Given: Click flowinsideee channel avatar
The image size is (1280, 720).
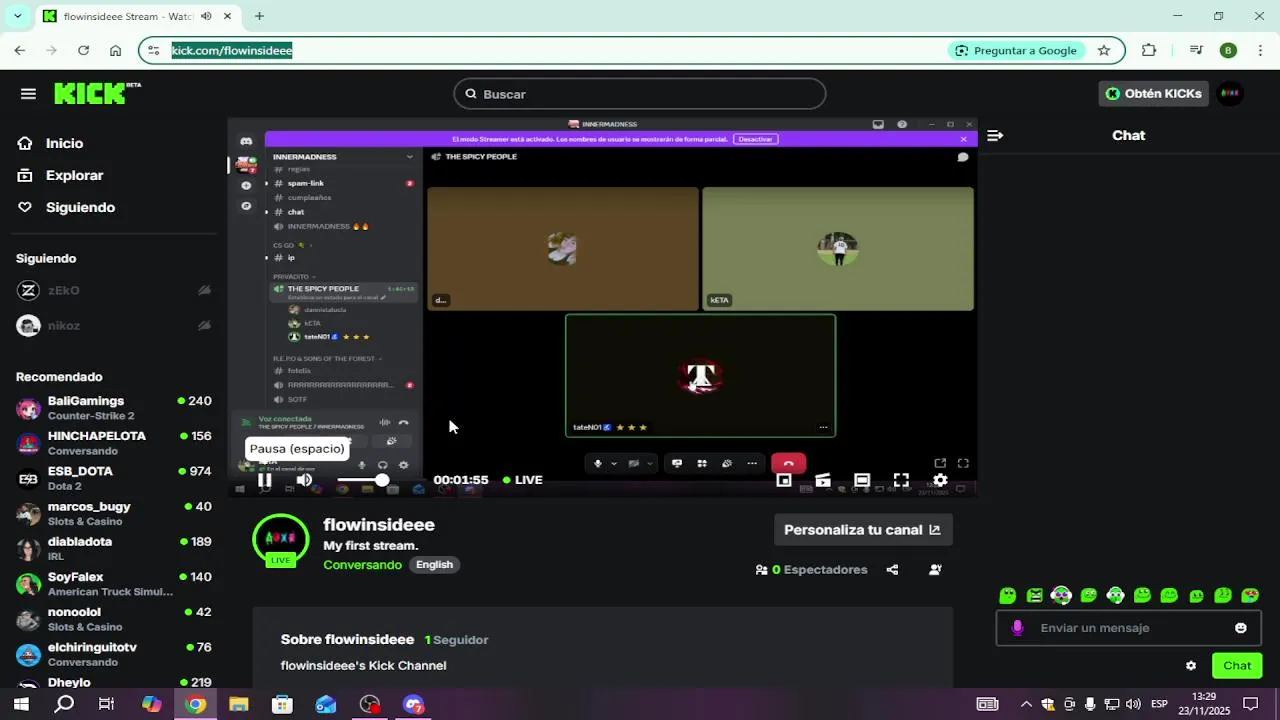Looking at the screenshot, I should click(x=280, y=541).
